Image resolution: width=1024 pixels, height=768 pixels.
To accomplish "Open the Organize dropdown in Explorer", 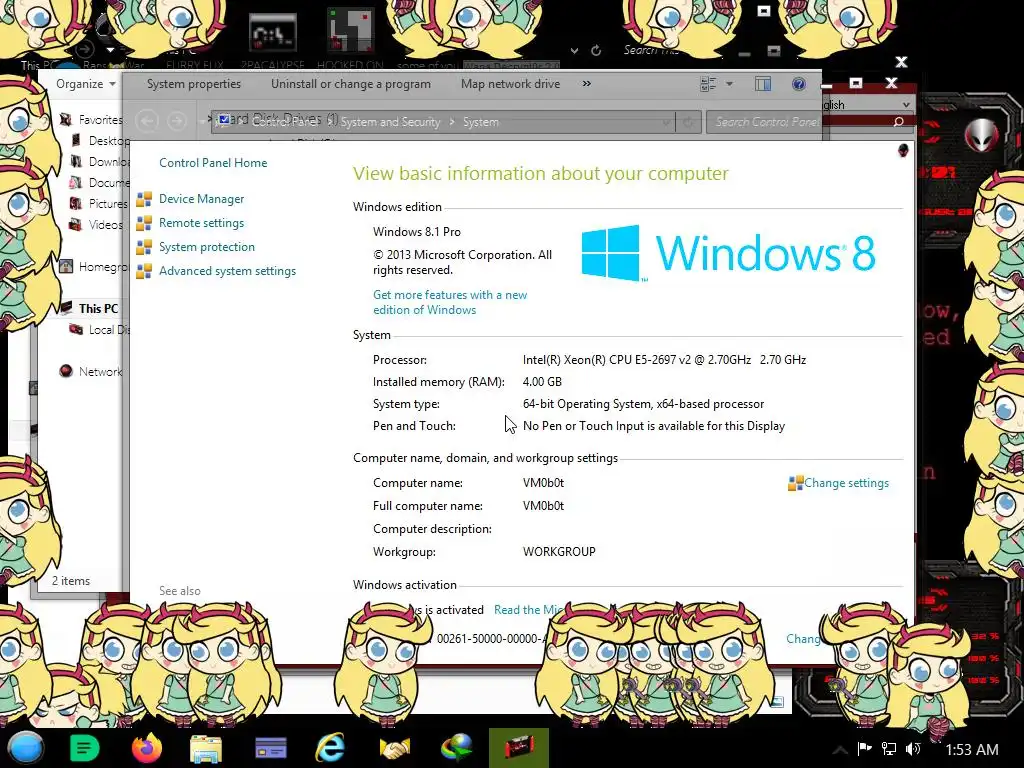I will click(x=86, y=84).
